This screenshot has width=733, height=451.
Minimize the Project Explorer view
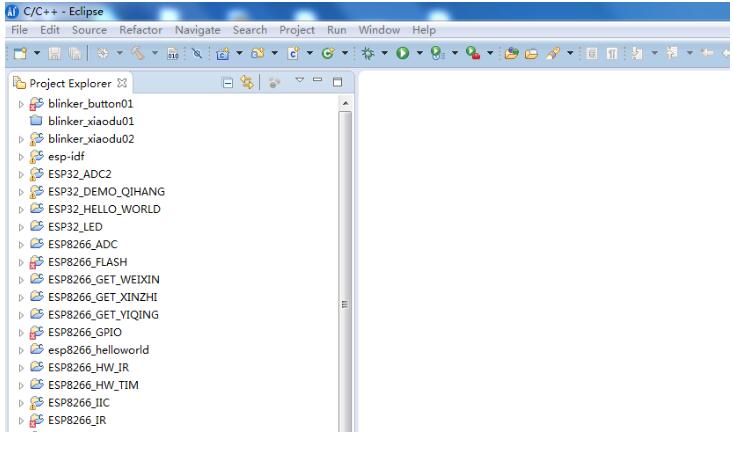pos(317,80)
